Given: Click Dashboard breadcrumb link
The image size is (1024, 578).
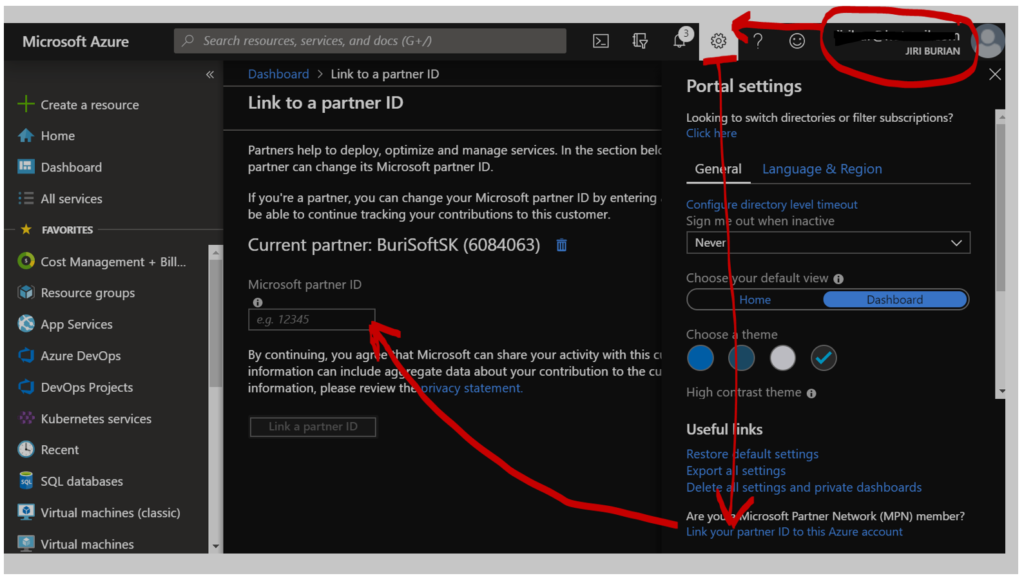Looking at the screenshot, I should coord(278,74).
